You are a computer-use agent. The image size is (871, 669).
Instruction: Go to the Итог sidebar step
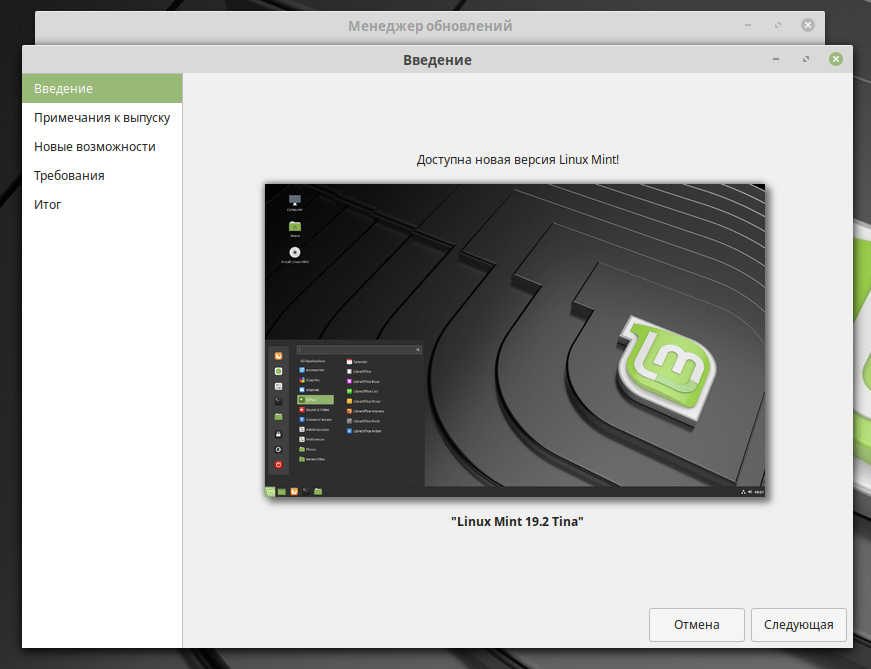(48, 205)
